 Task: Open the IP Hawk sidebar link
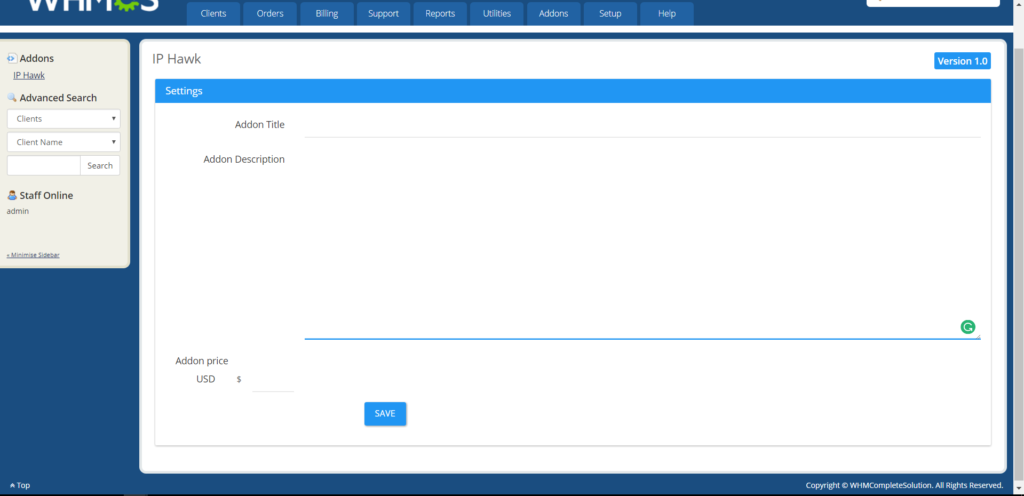(29, 76)
